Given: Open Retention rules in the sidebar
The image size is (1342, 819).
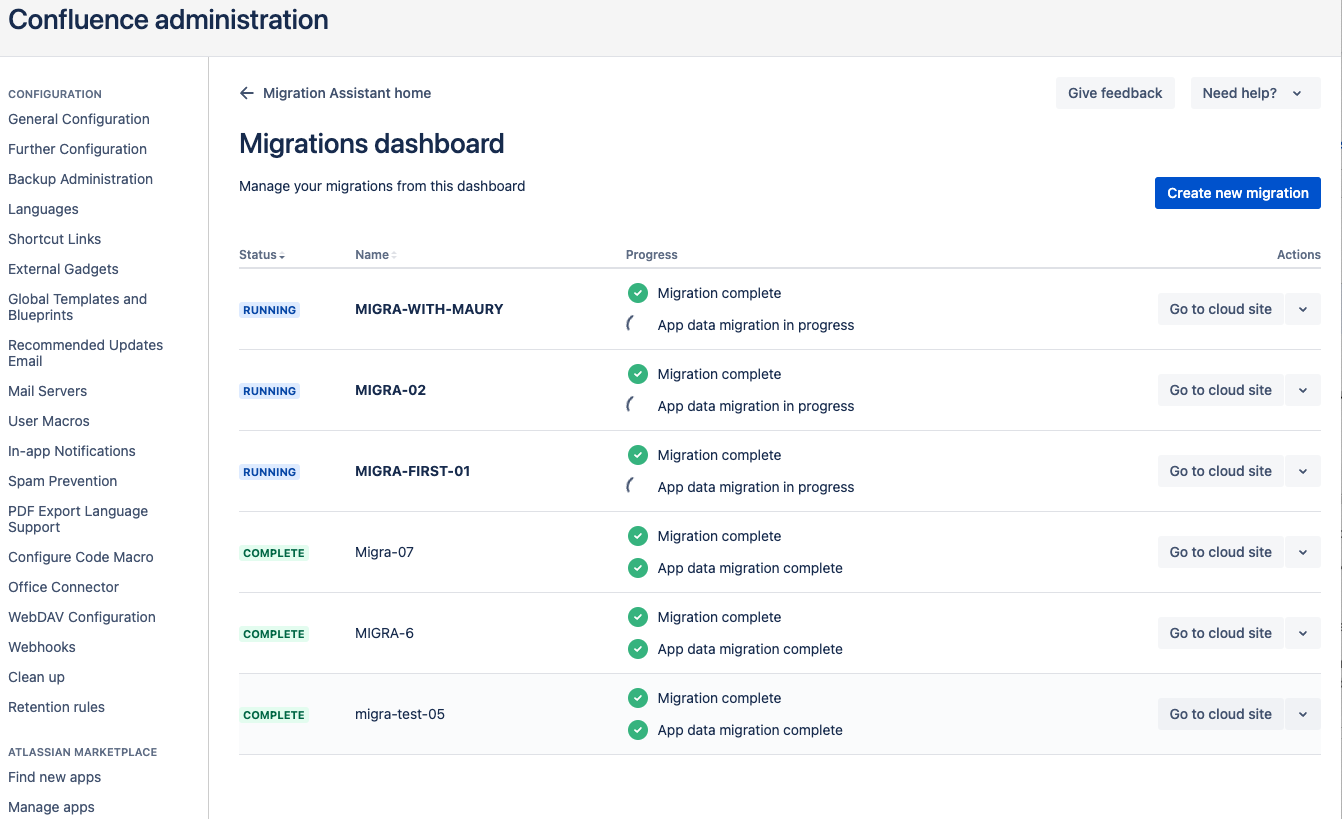Looking at the screenshot, I should click(x=56, y=707).
